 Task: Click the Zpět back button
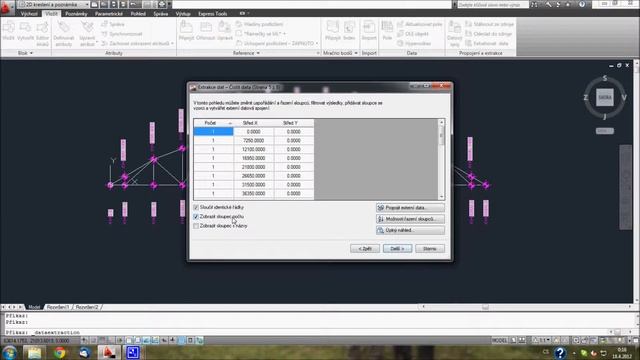pyautogui.click(x=365, y=249)
